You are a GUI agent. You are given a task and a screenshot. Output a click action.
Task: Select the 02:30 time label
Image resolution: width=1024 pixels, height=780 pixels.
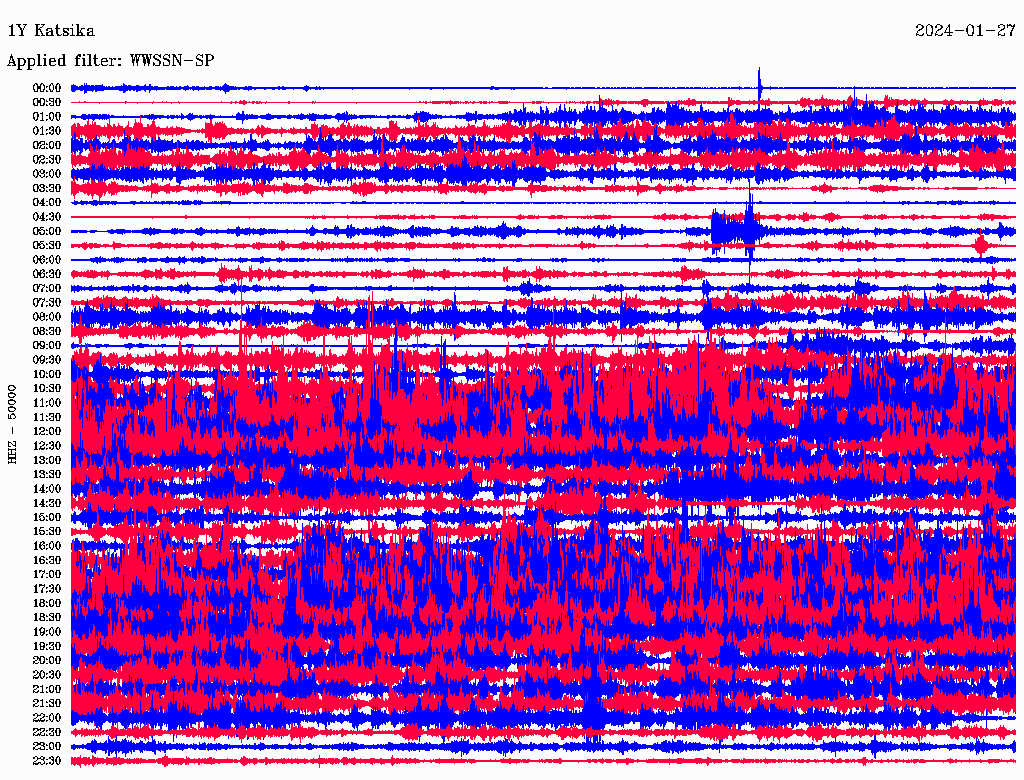tap(47, 159)
